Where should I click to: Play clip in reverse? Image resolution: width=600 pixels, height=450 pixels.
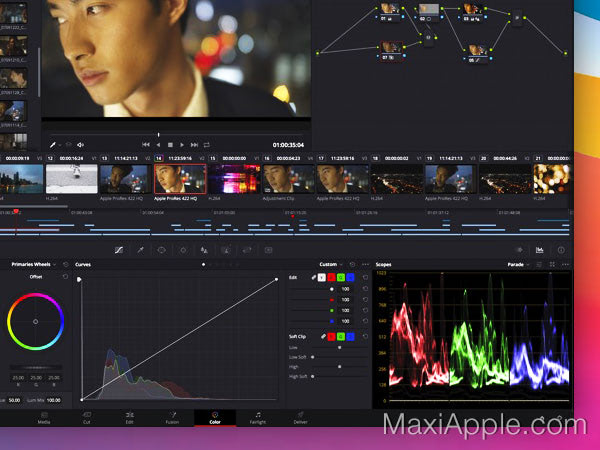[158, 145]
